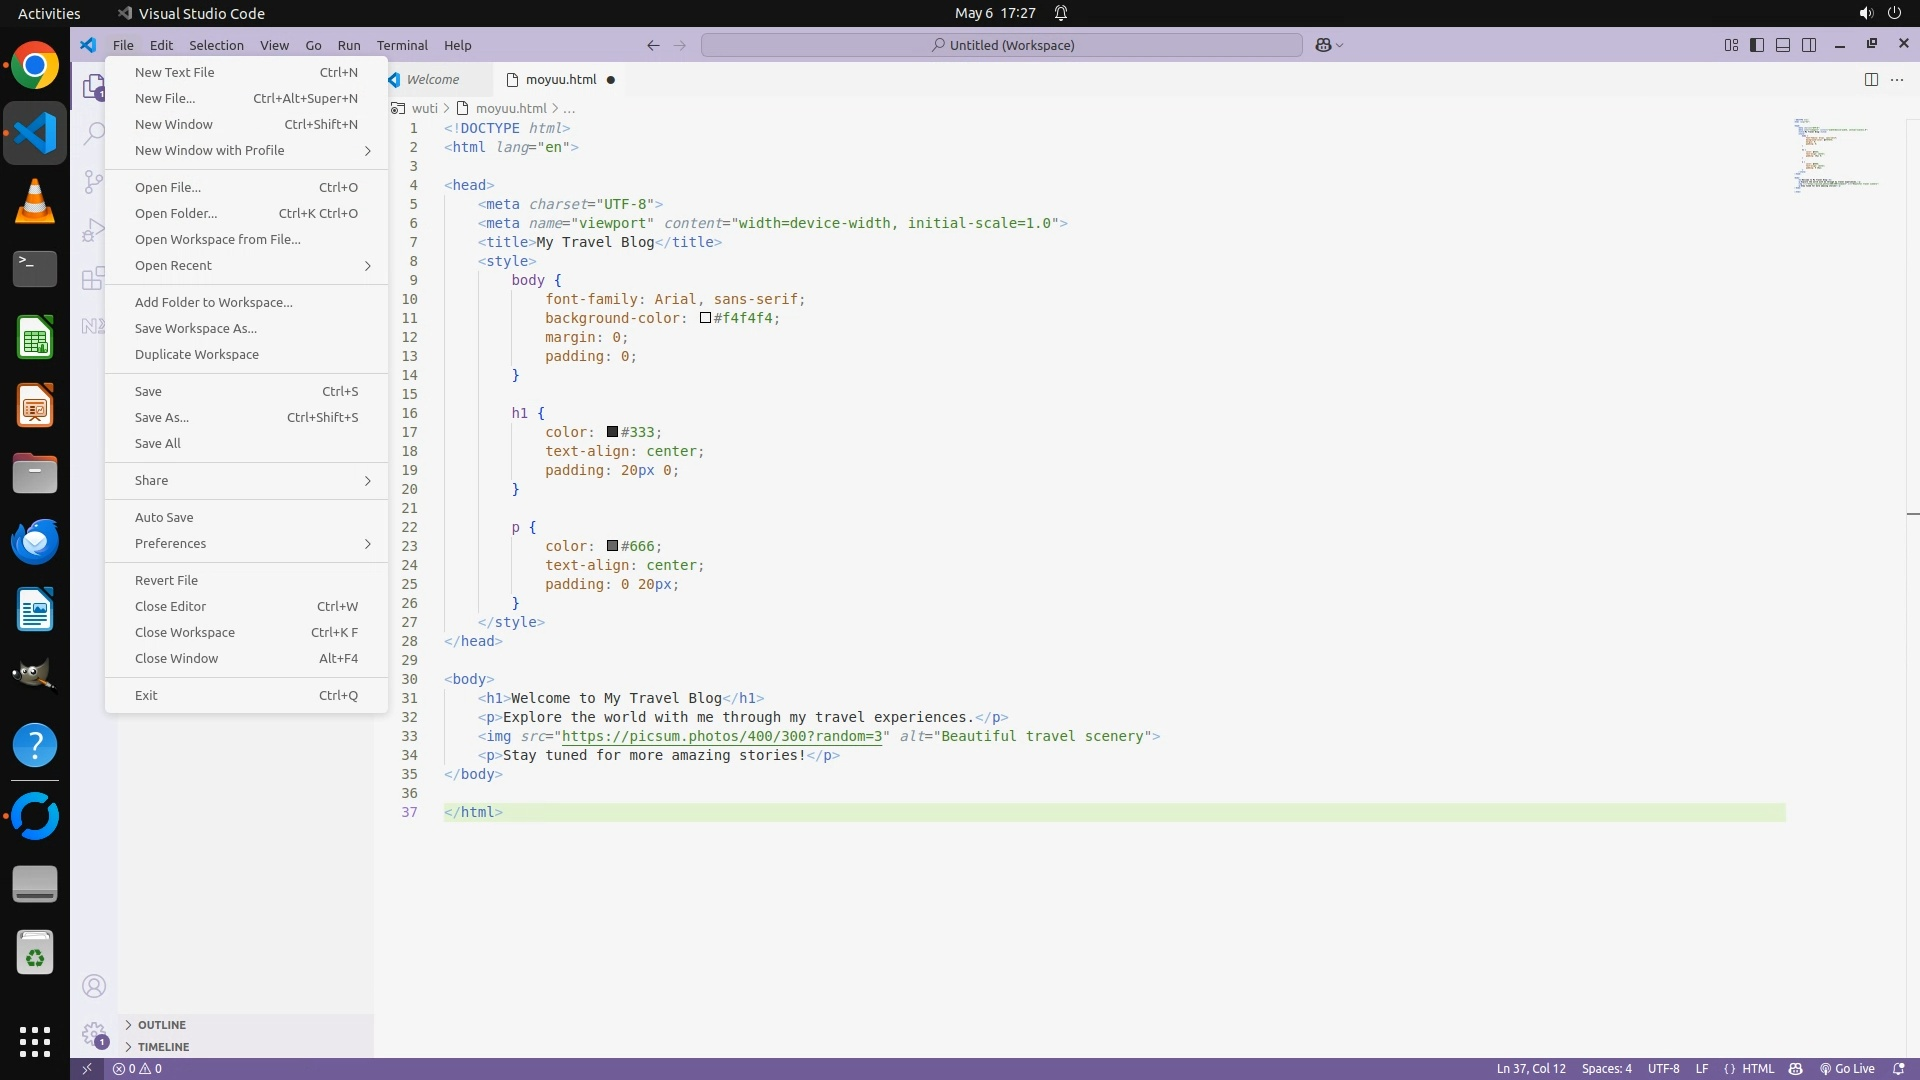This screenshot has width=1920, height=1080.
Task: Click the Untitled (Workspace) search box
Action: click(x=1002, y=45)
